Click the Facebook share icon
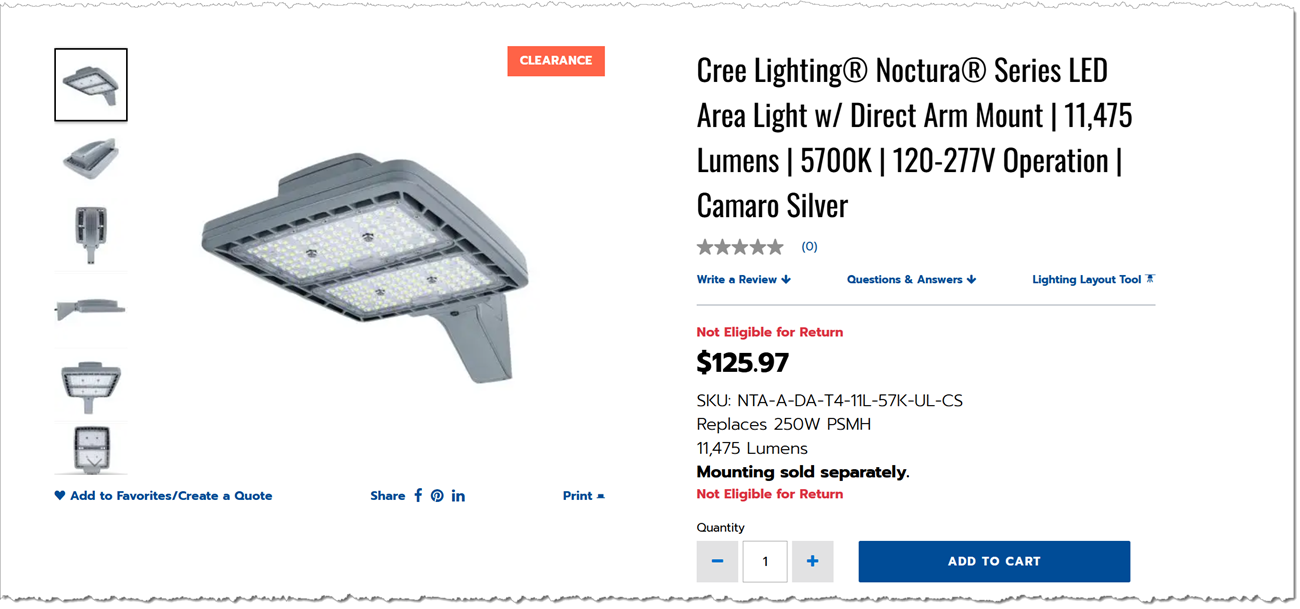1300x609 pixels. (418, 495)
